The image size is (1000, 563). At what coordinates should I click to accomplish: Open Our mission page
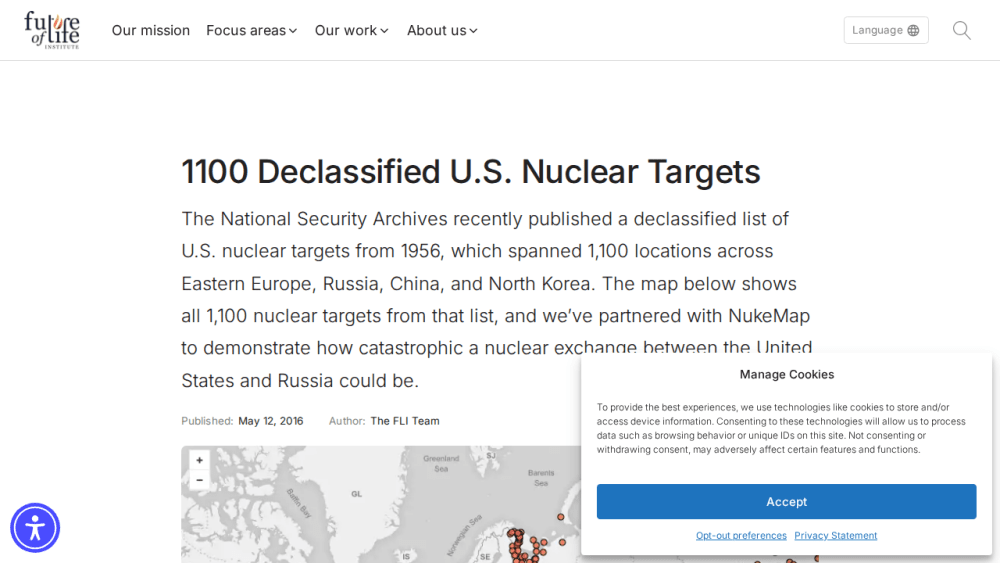(151, 31)
